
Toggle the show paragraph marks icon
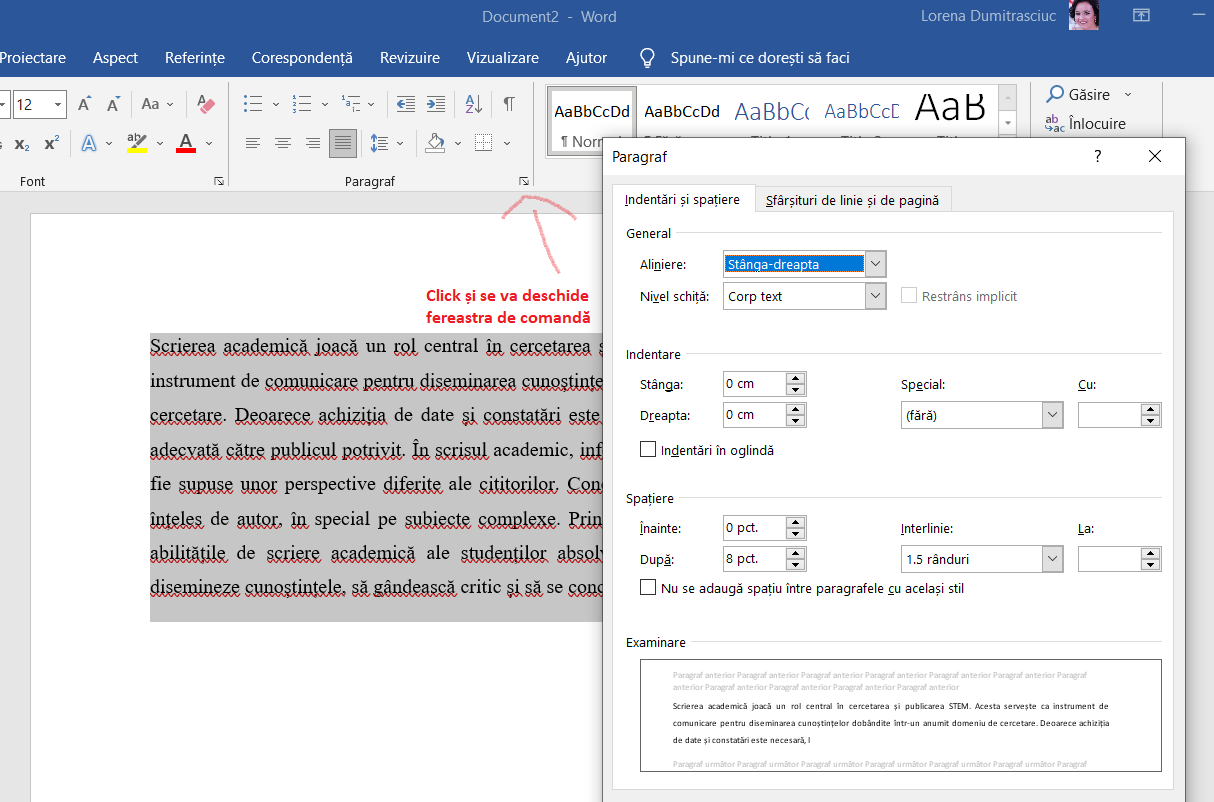click(x=509, y=104)
